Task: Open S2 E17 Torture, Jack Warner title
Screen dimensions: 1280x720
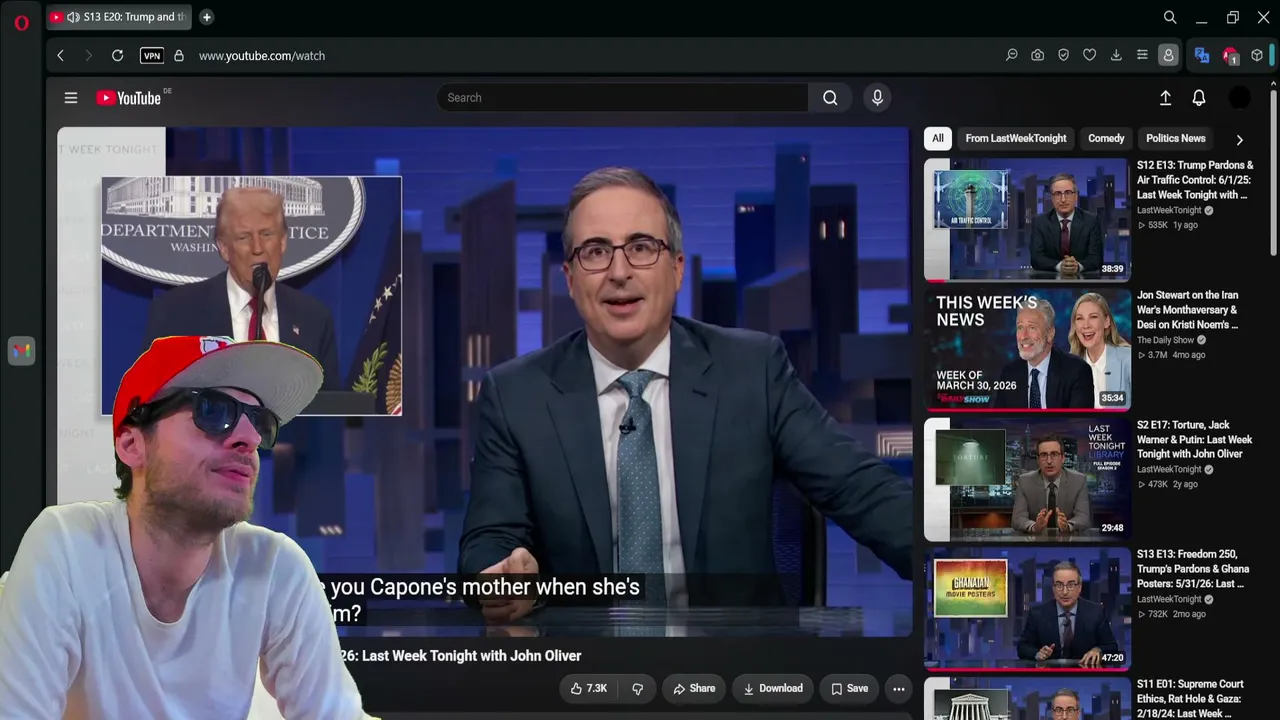Action: pyautogui.click(x=1195, y=439)
